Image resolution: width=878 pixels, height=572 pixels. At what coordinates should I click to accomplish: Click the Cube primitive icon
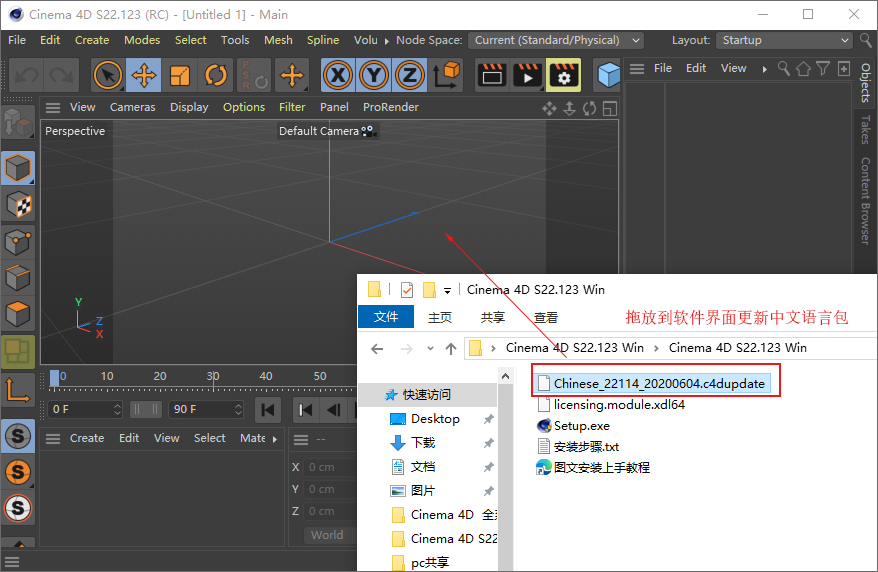(607, 75)
